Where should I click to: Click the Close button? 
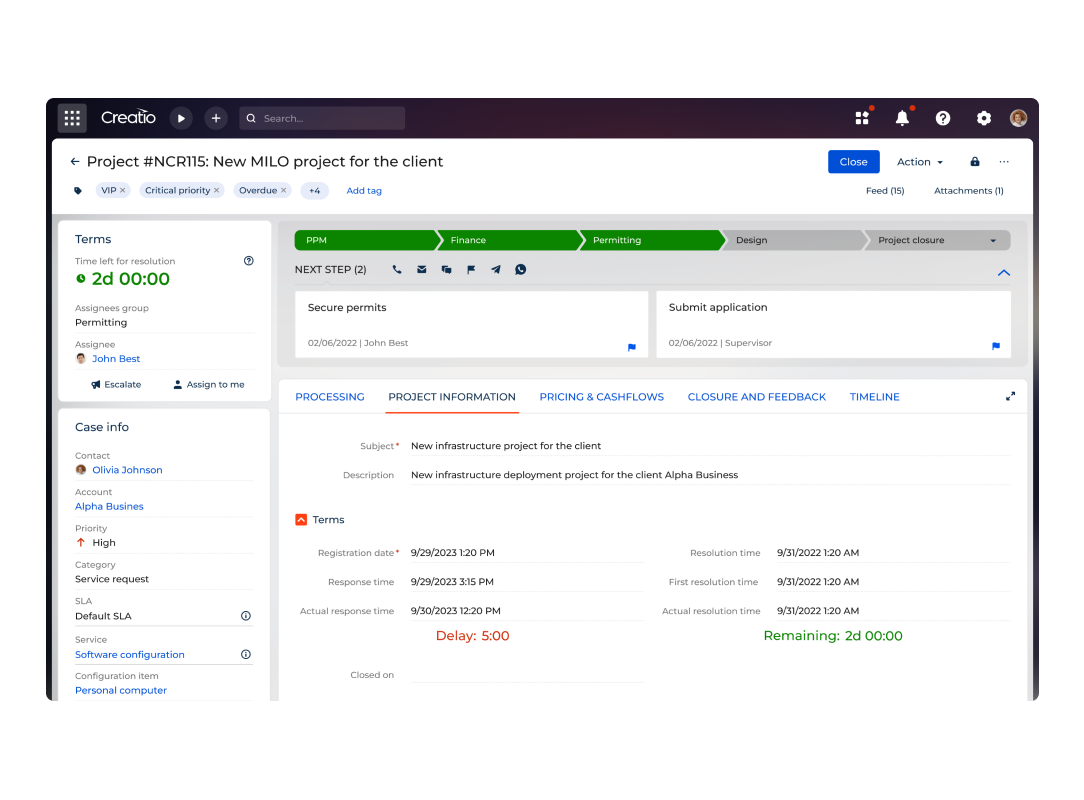click(x=853, y=161)
